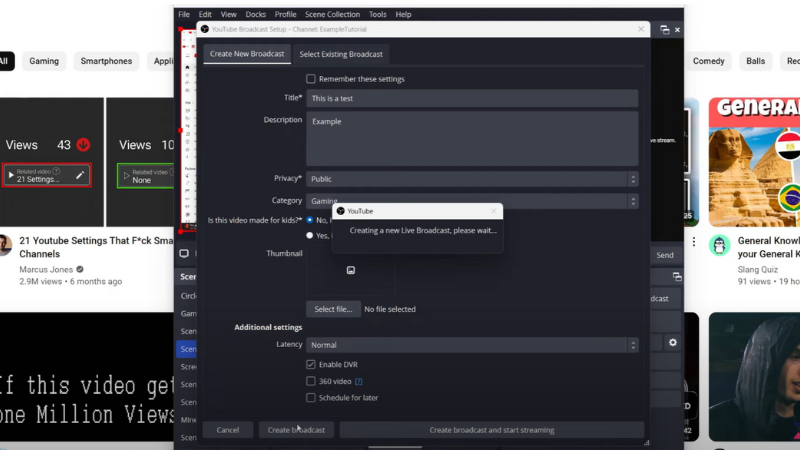Switch to Select Existing Broadcast tab

point(341,54)
